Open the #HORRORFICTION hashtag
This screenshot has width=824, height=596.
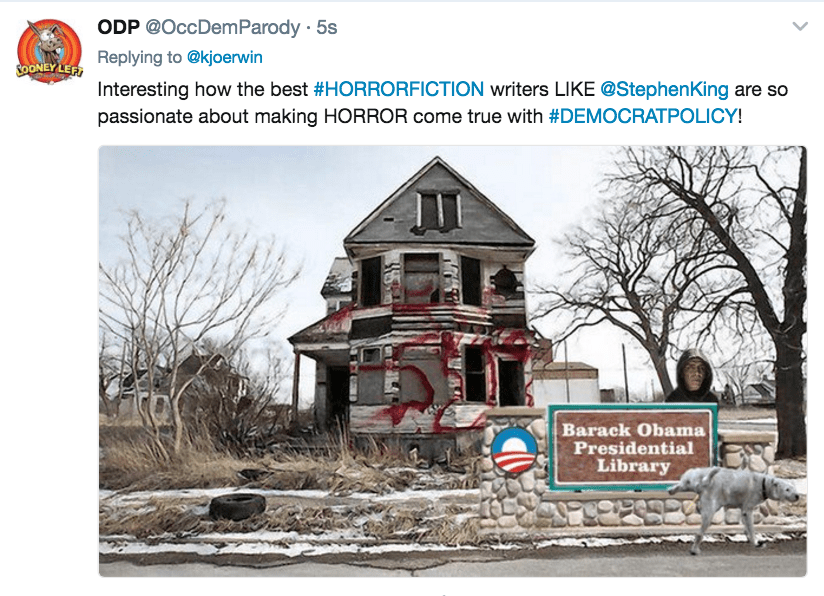click(x=398, y=89)
